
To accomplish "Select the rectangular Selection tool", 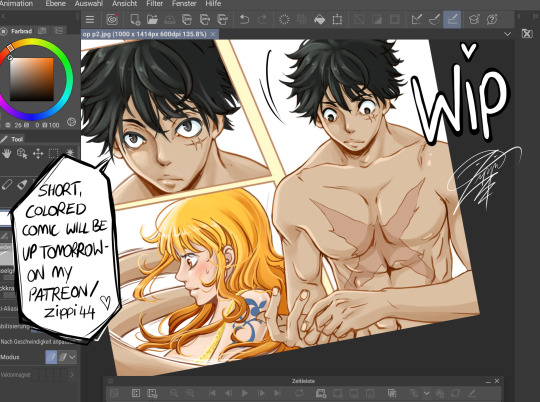I will coord(53,153).
